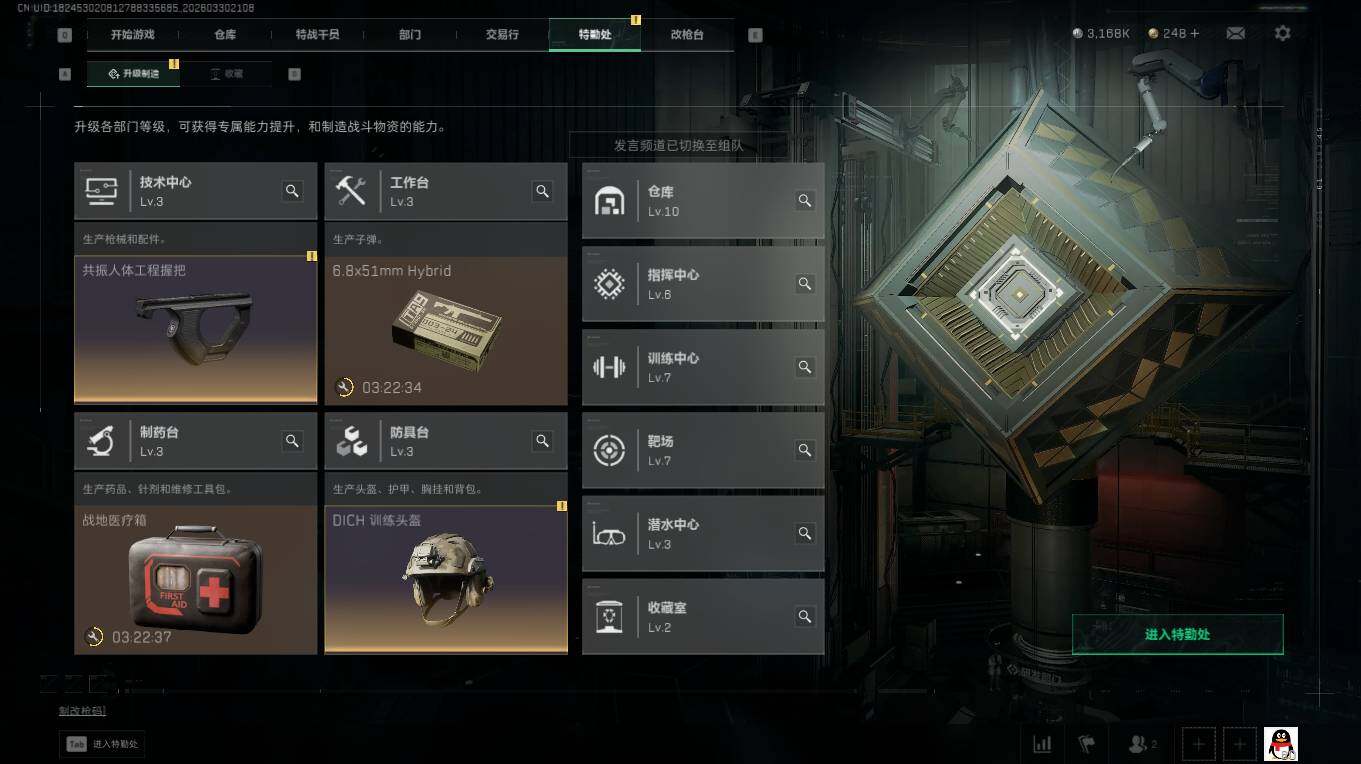This screenshot has width=1361, height=764.
Task: Select the 改枪台 tab
Action: pos(687,34)
